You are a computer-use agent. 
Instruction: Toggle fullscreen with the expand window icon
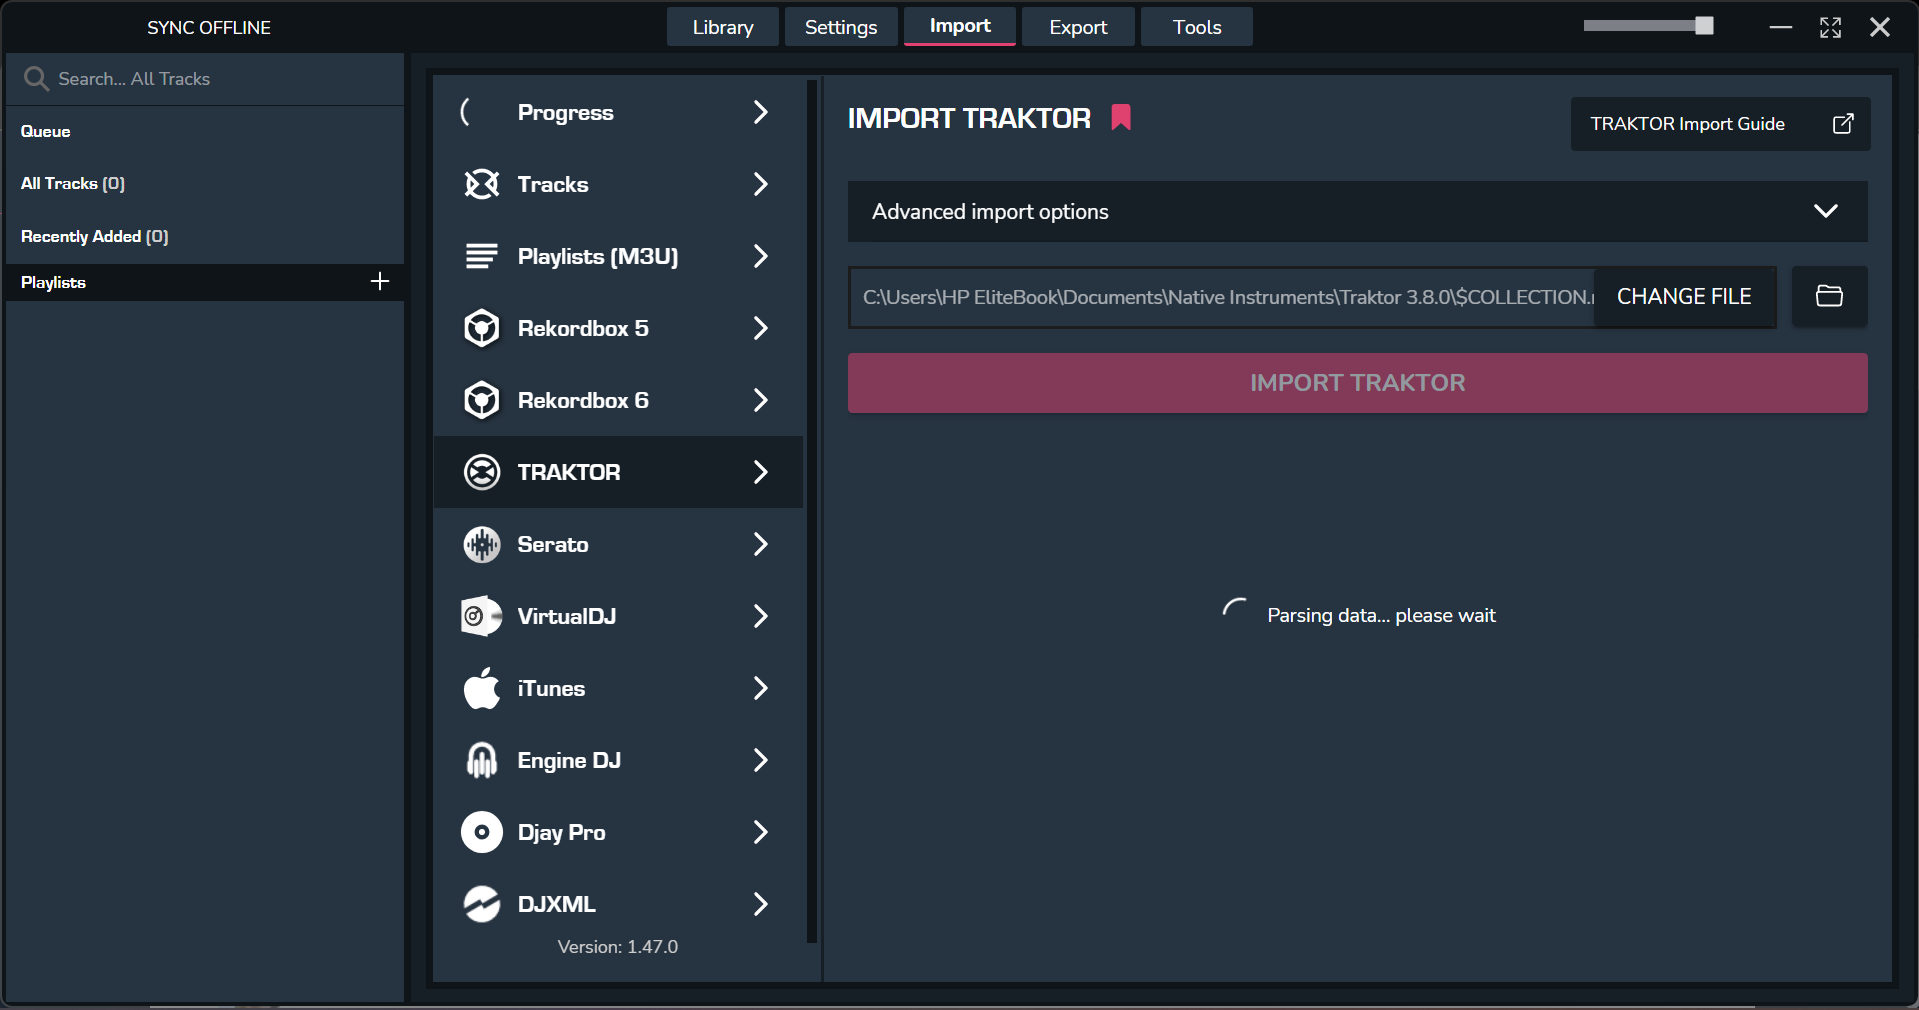click(x=1830, y=27)
